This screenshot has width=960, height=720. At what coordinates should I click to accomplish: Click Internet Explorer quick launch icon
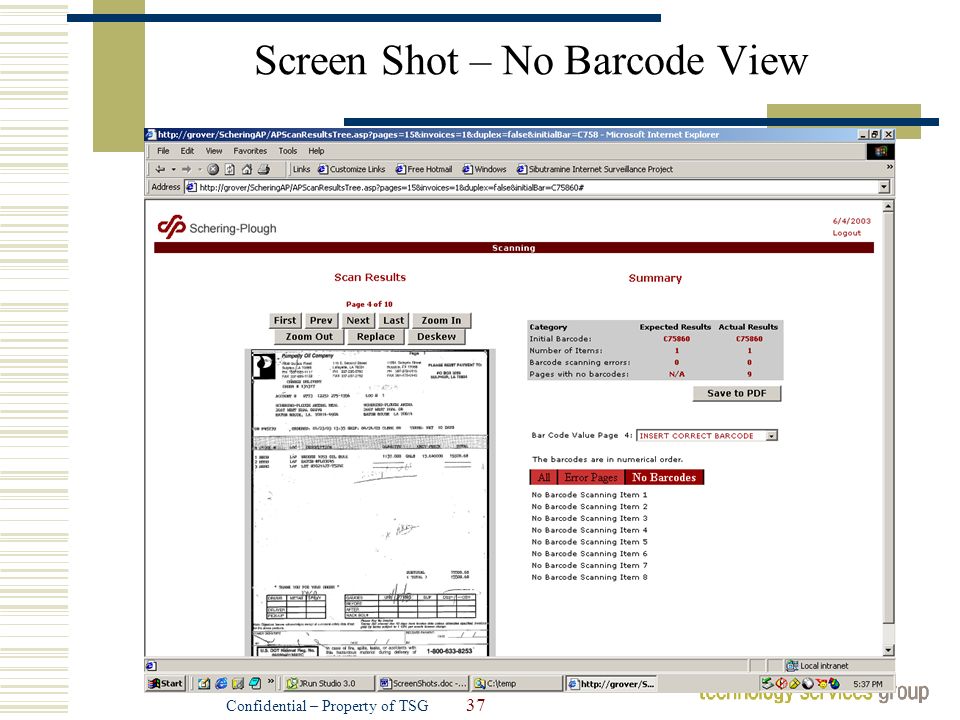[x=221, y=683]
